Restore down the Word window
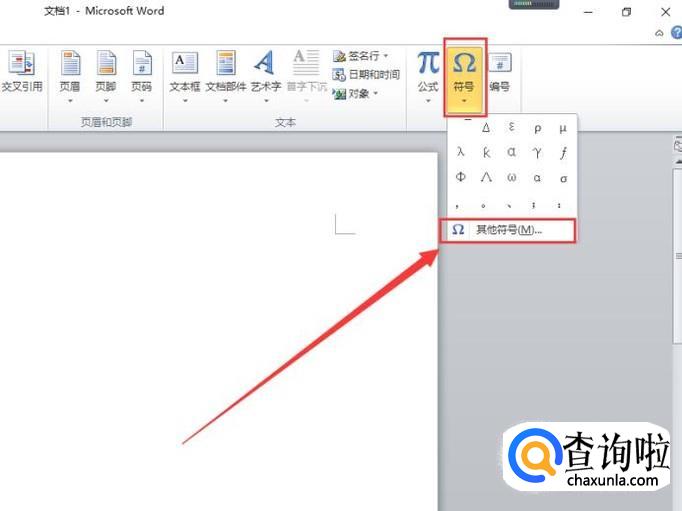 point(626,12)
